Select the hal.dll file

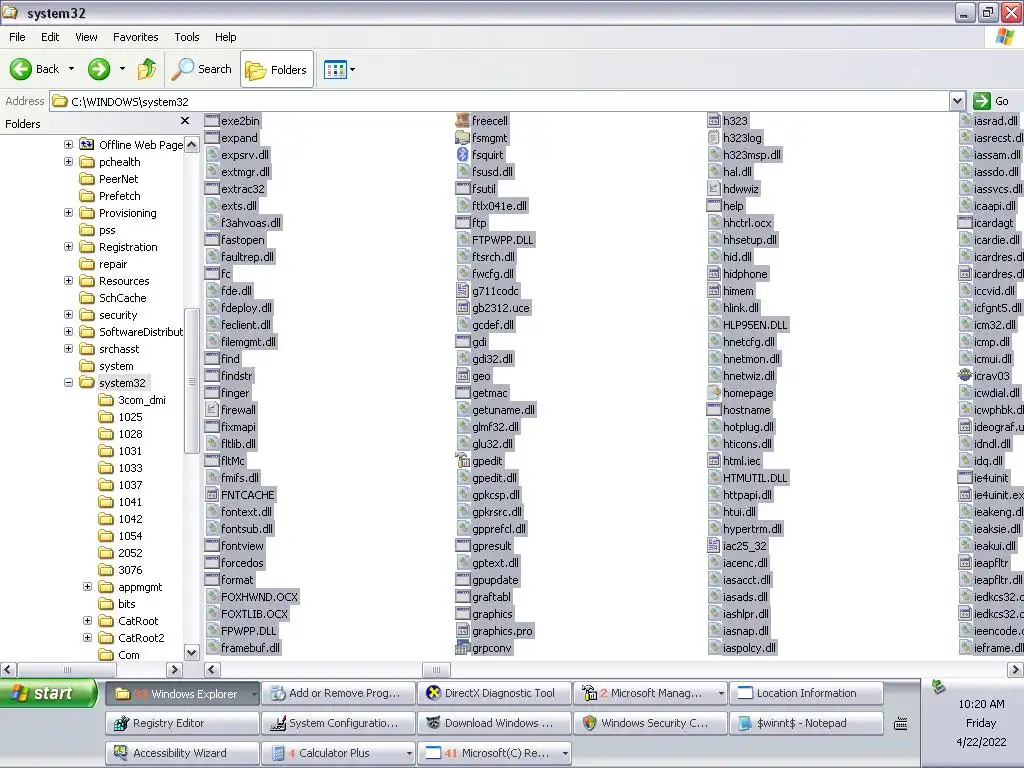click(737, 172)
